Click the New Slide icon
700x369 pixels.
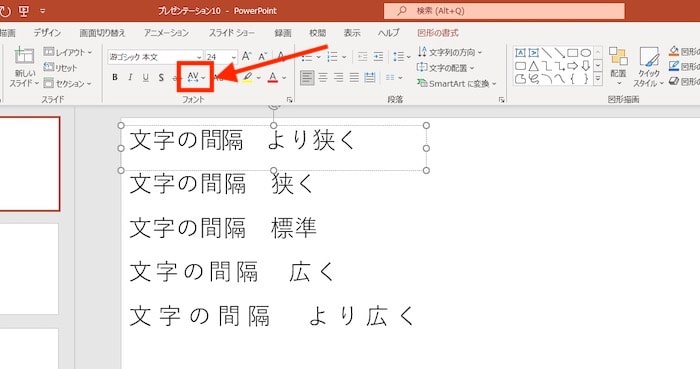click(x=24, y=56)
